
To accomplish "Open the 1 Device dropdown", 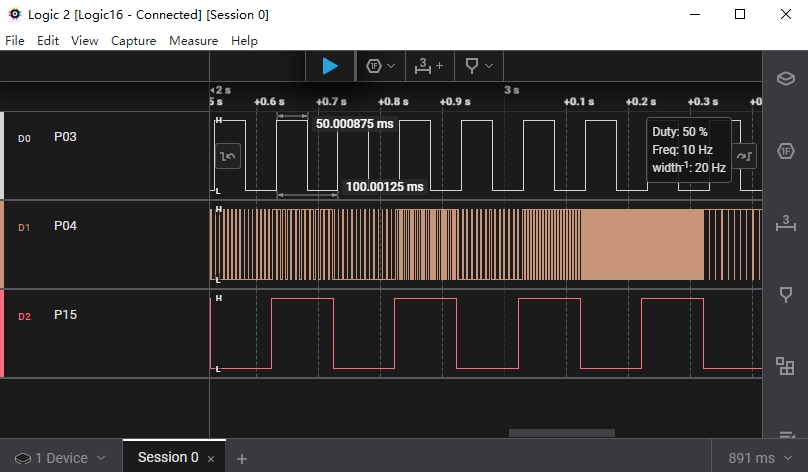I will [x=60, y=458].
